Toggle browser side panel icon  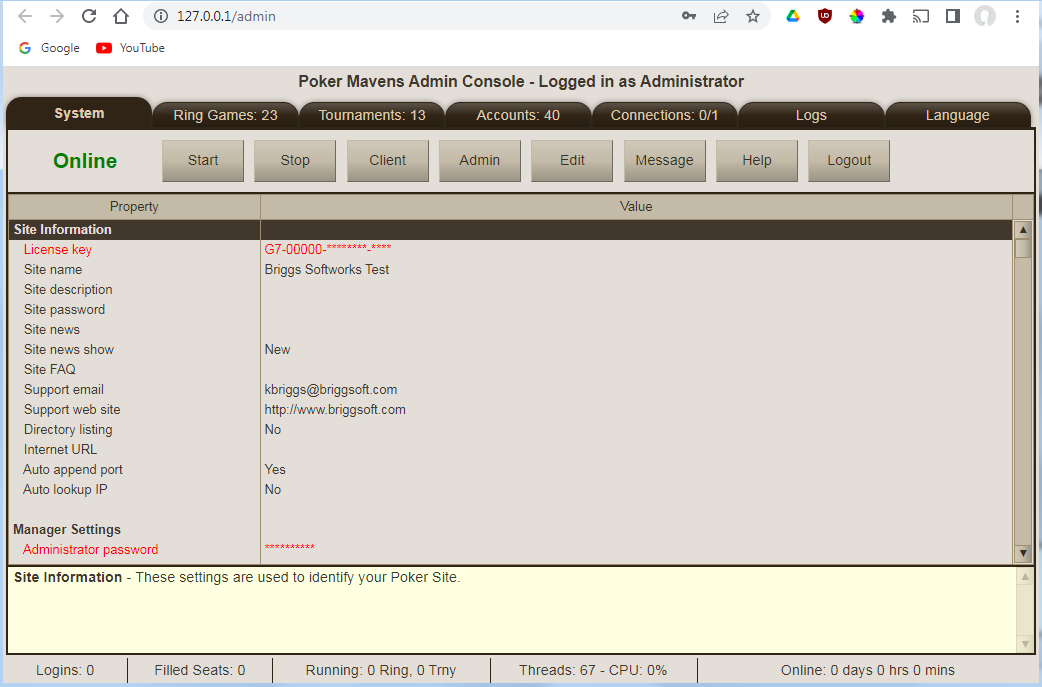[953, 16]
